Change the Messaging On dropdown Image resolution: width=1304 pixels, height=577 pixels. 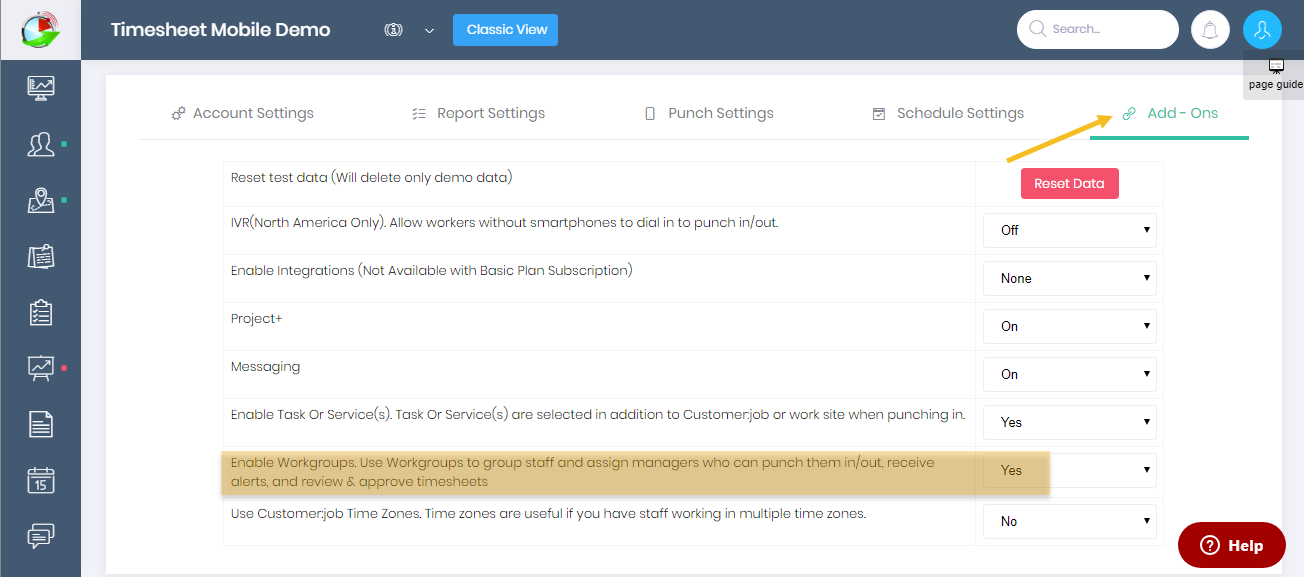pos(1070,374)
